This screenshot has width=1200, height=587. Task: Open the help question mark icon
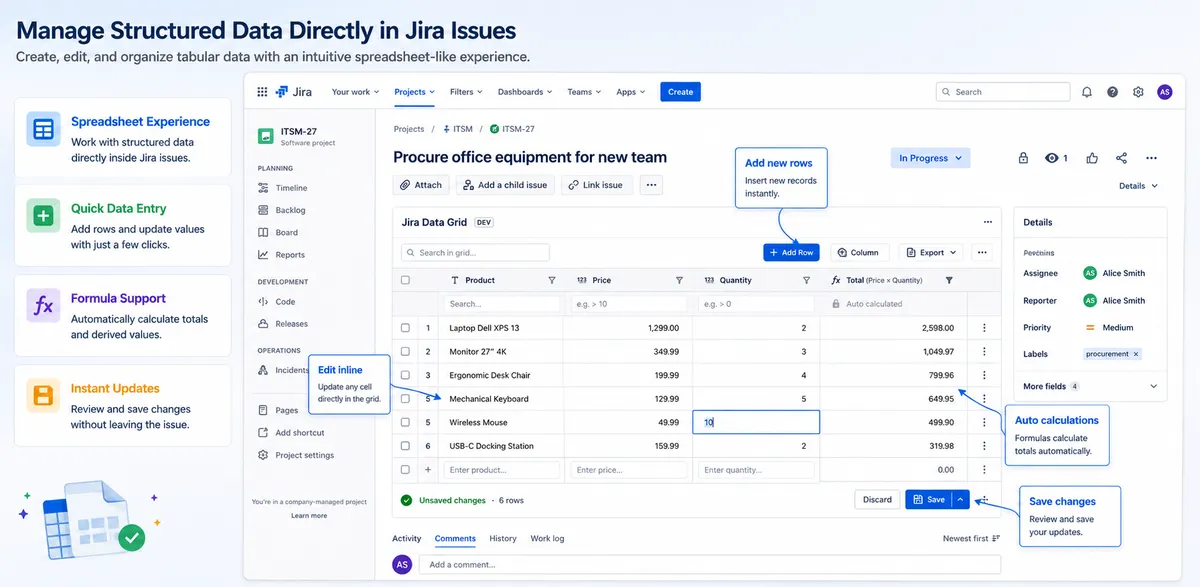(1113, 92)
